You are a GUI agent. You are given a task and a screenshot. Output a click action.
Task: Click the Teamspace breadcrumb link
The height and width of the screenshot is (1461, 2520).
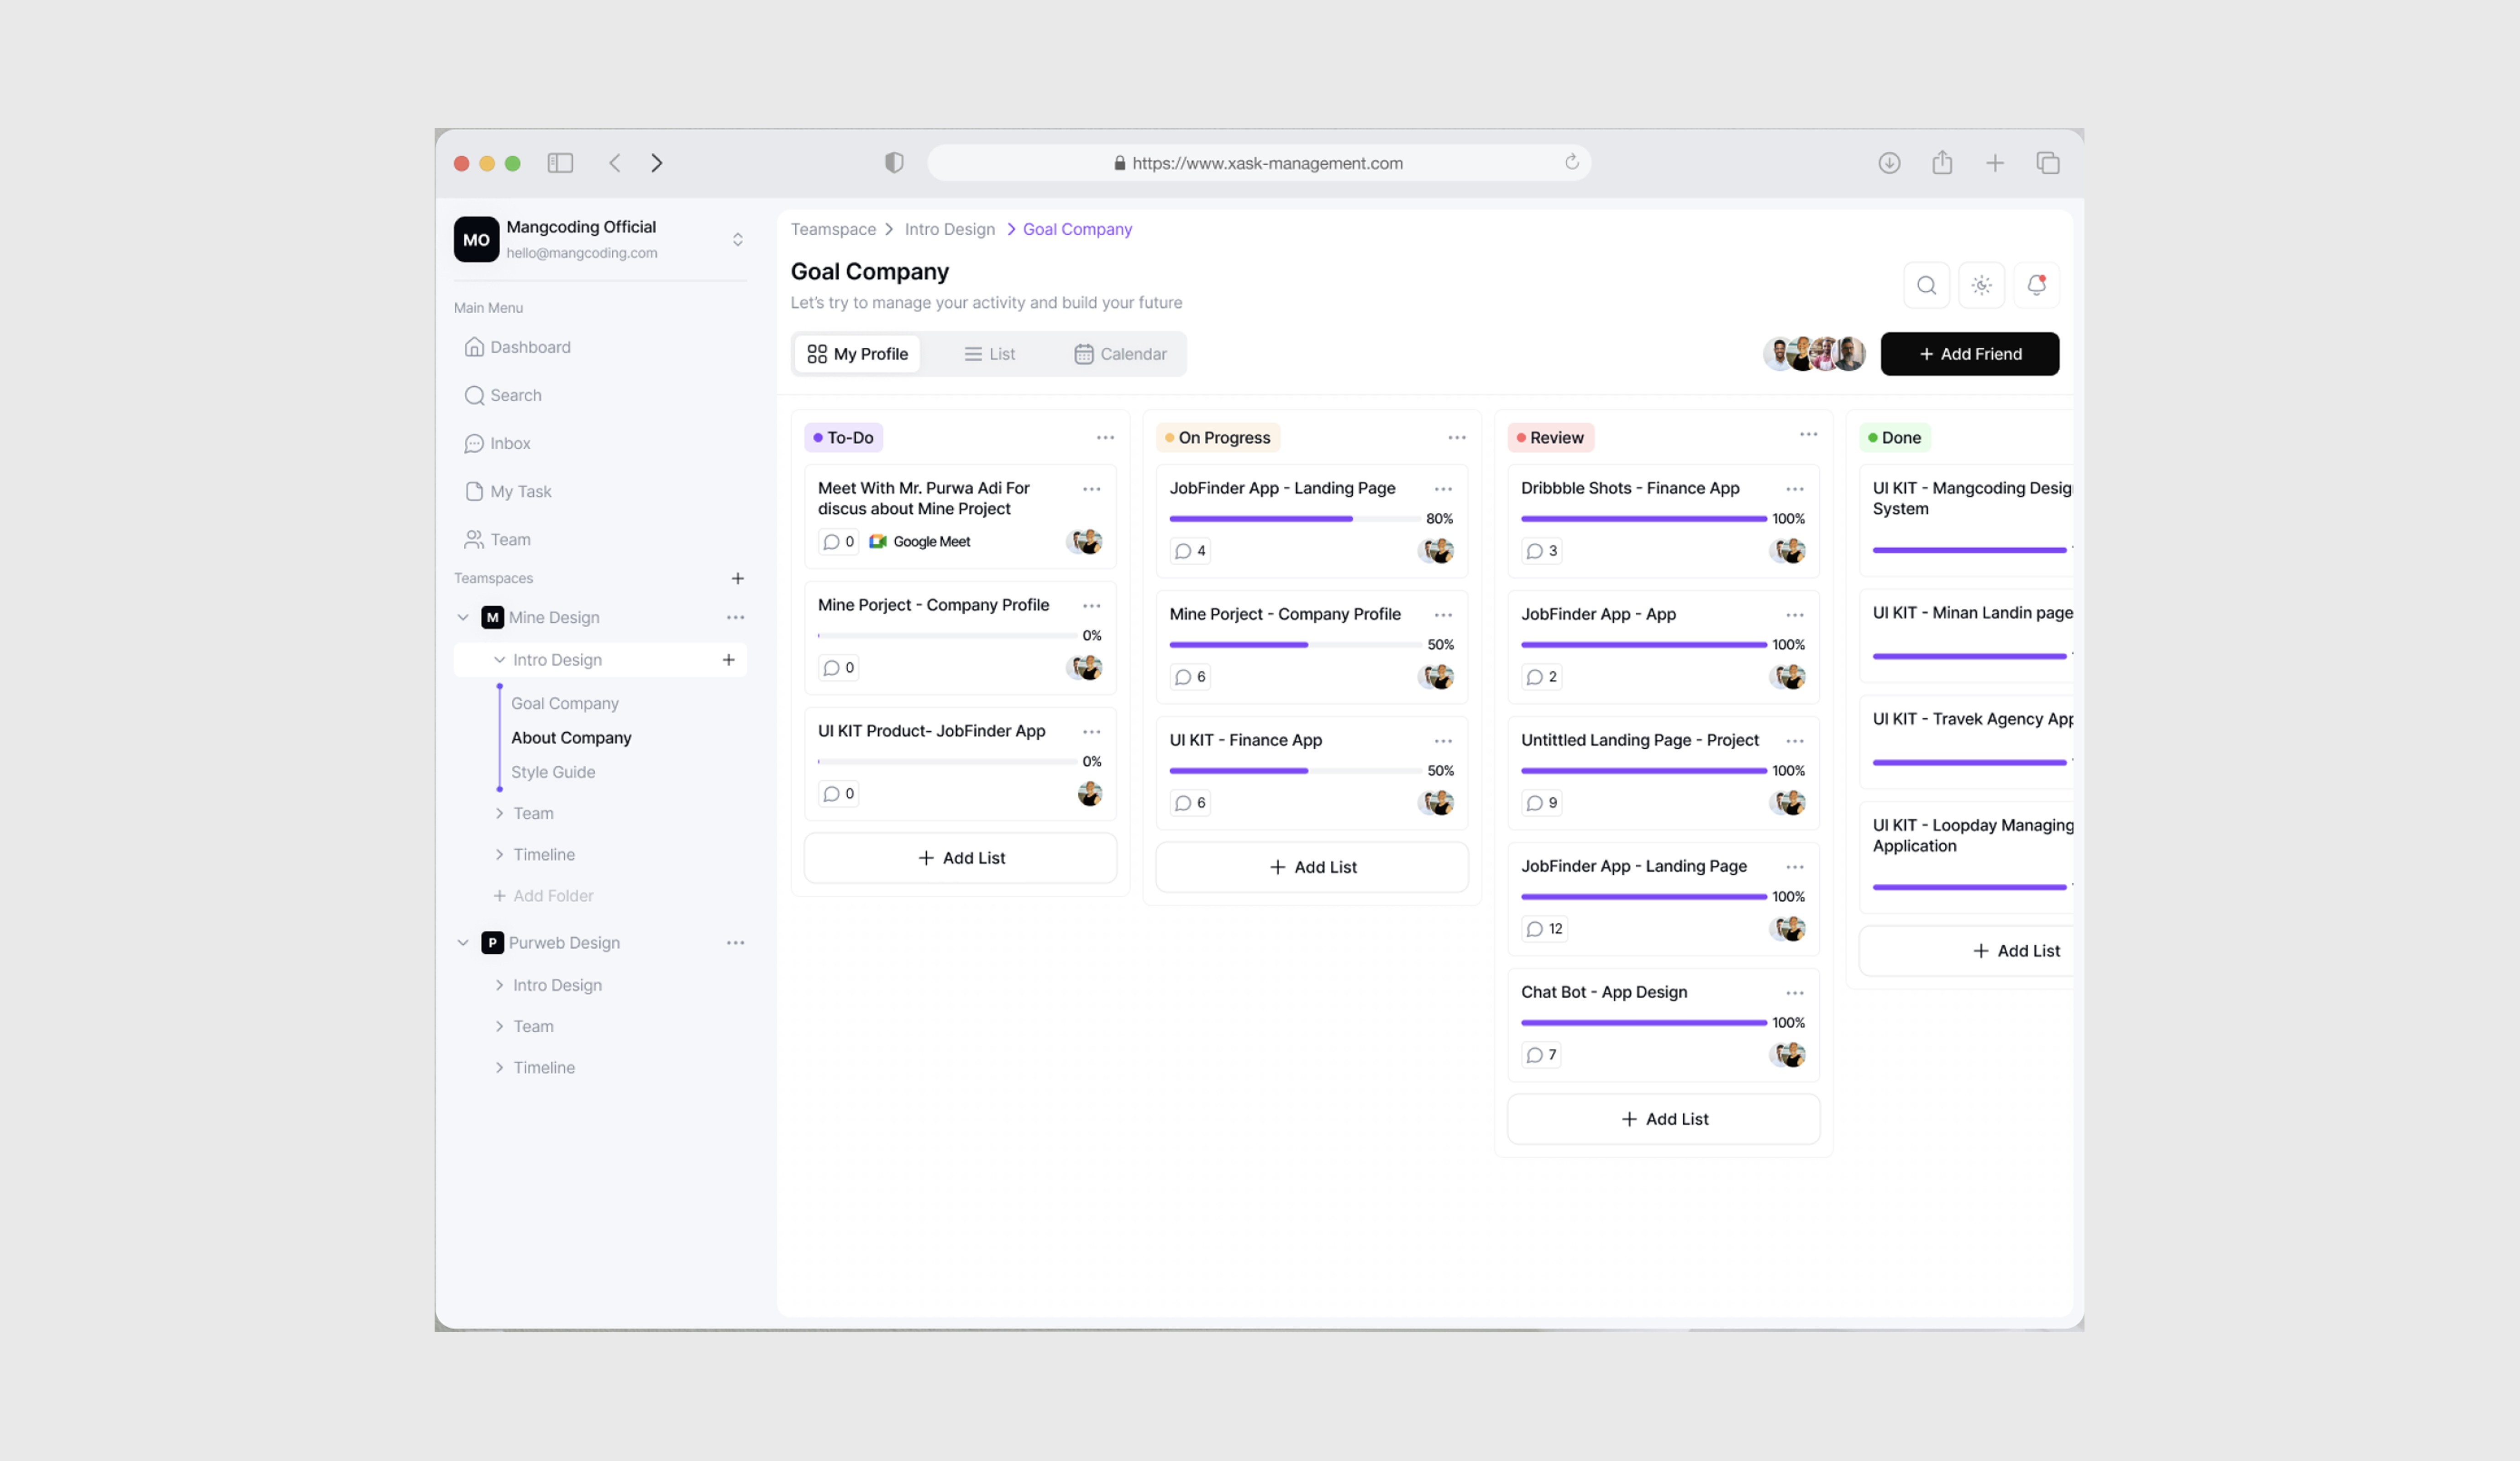(833, 229)
